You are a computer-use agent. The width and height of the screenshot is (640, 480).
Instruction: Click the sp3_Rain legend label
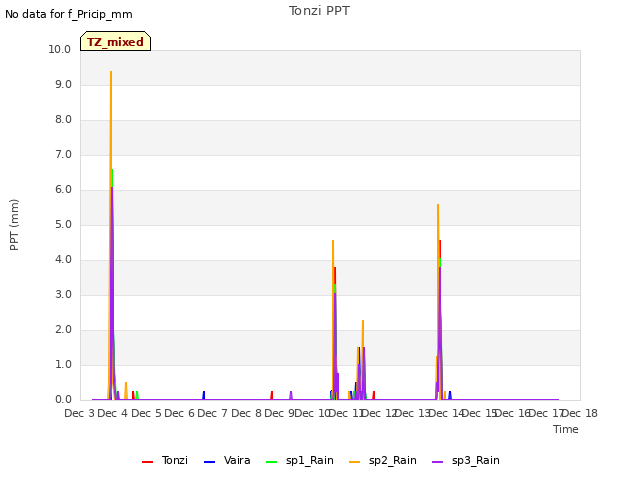(476, 460)
